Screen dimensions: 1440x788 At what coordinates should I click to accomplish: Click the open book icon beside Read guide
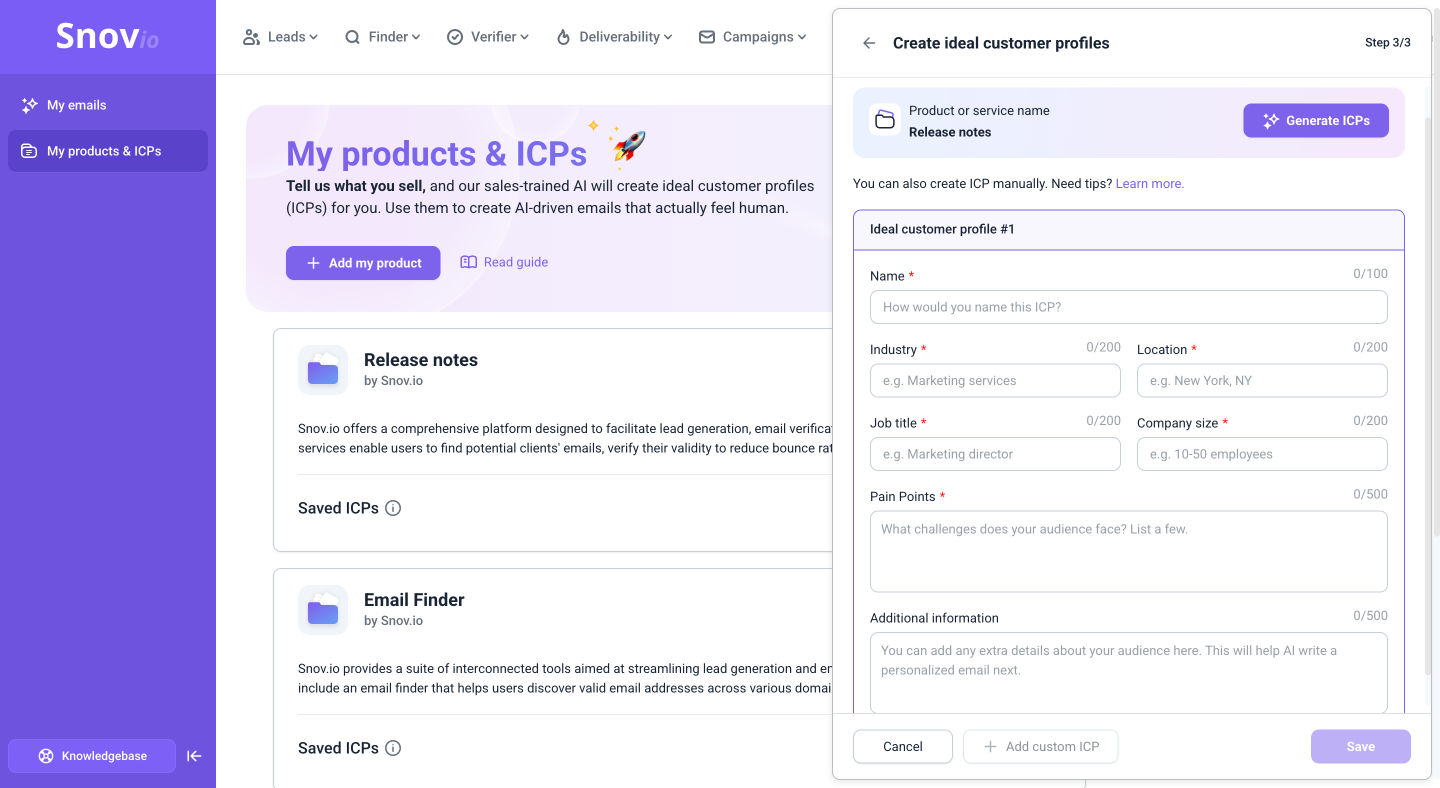468,262
